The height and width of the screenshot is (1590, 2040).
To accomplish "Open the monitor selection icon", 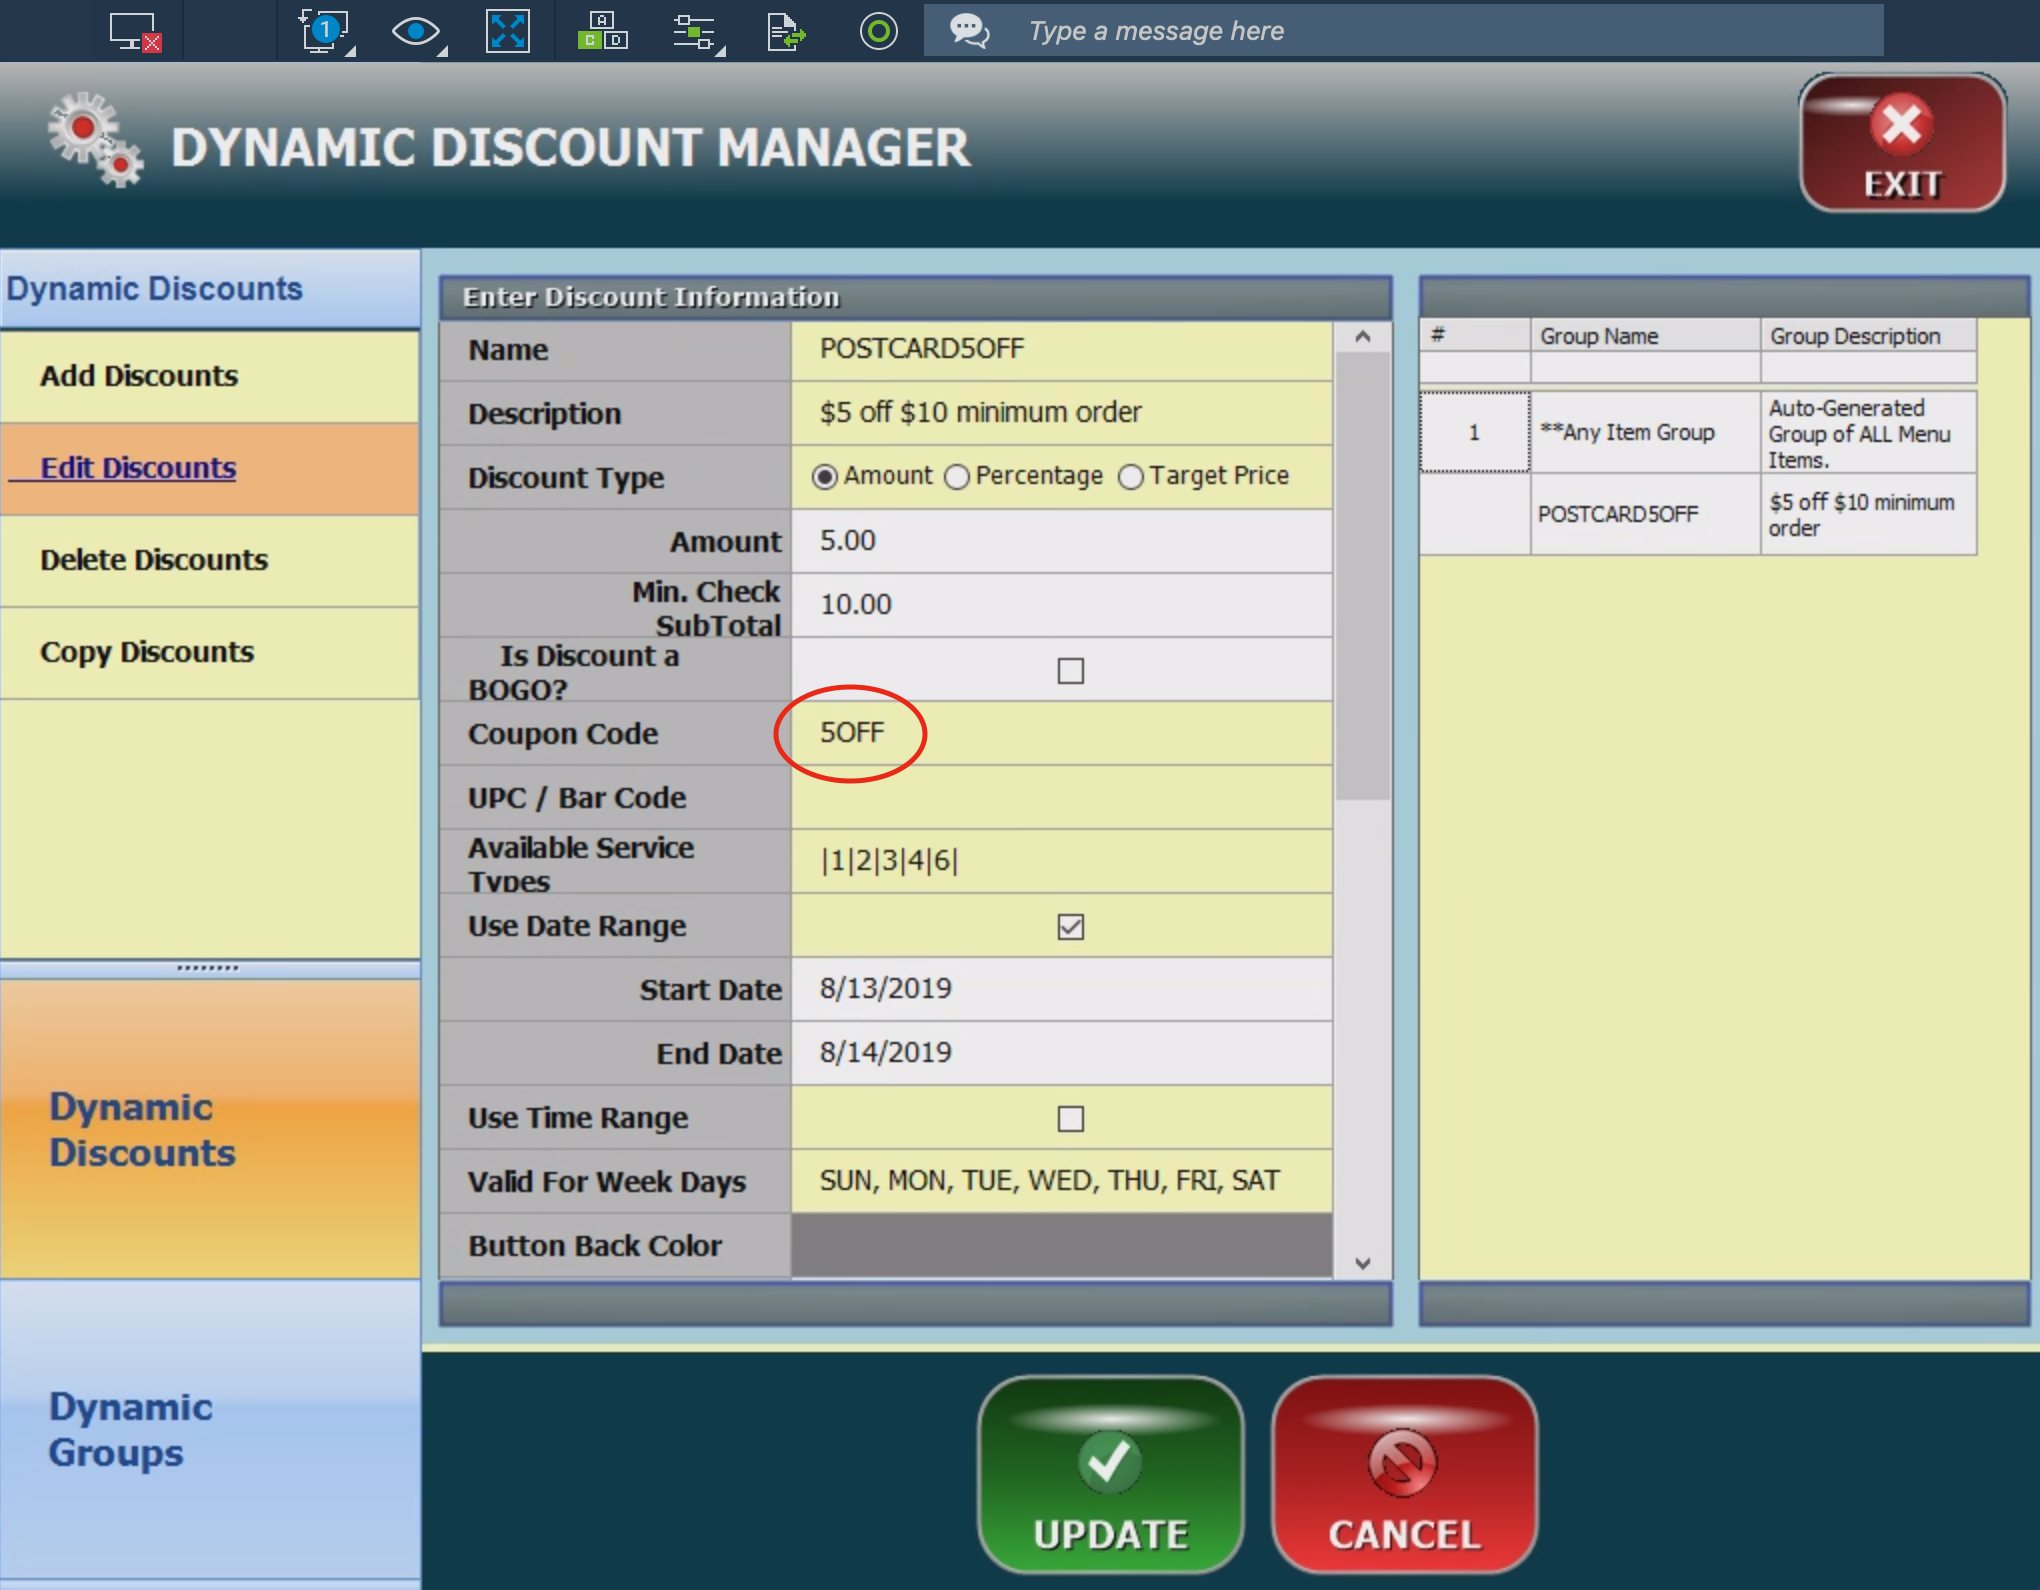I will (324, 31).
